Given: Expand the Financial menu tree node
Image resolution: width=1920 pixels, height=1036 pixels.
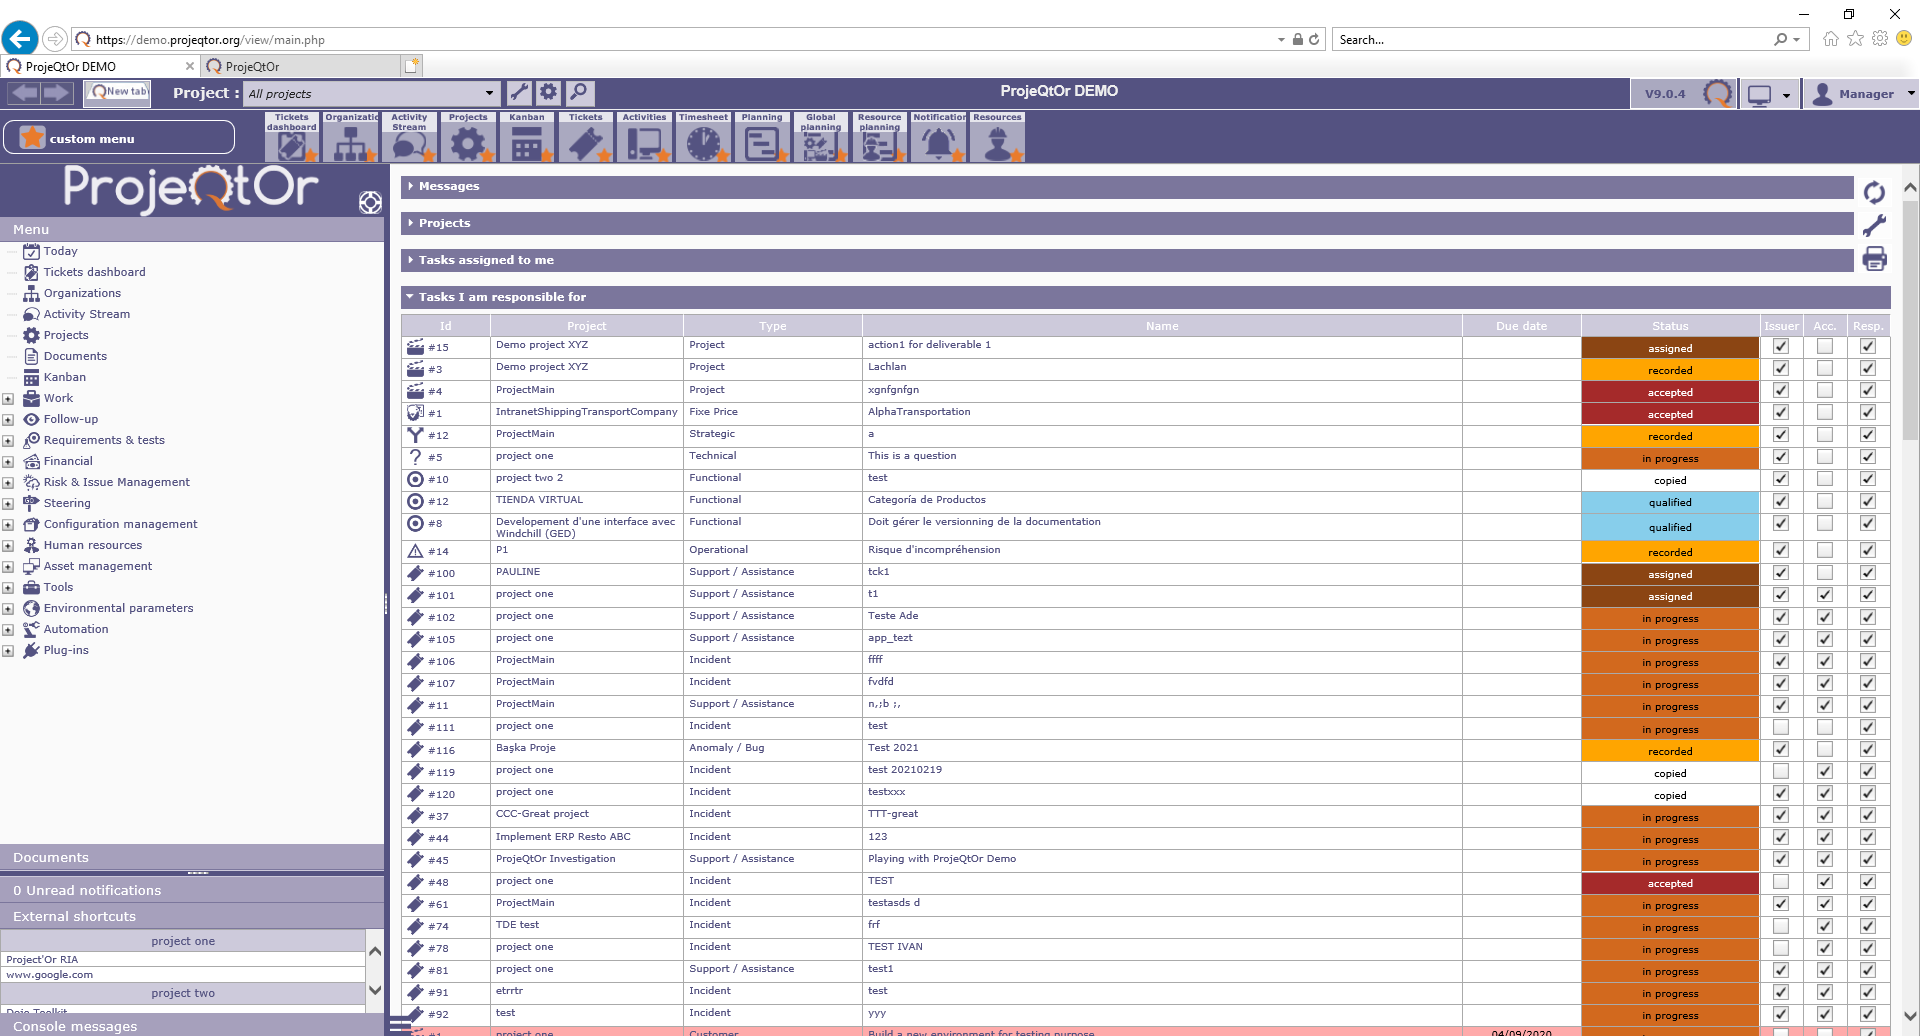Looking at the screenshot, I should (8, 462).
